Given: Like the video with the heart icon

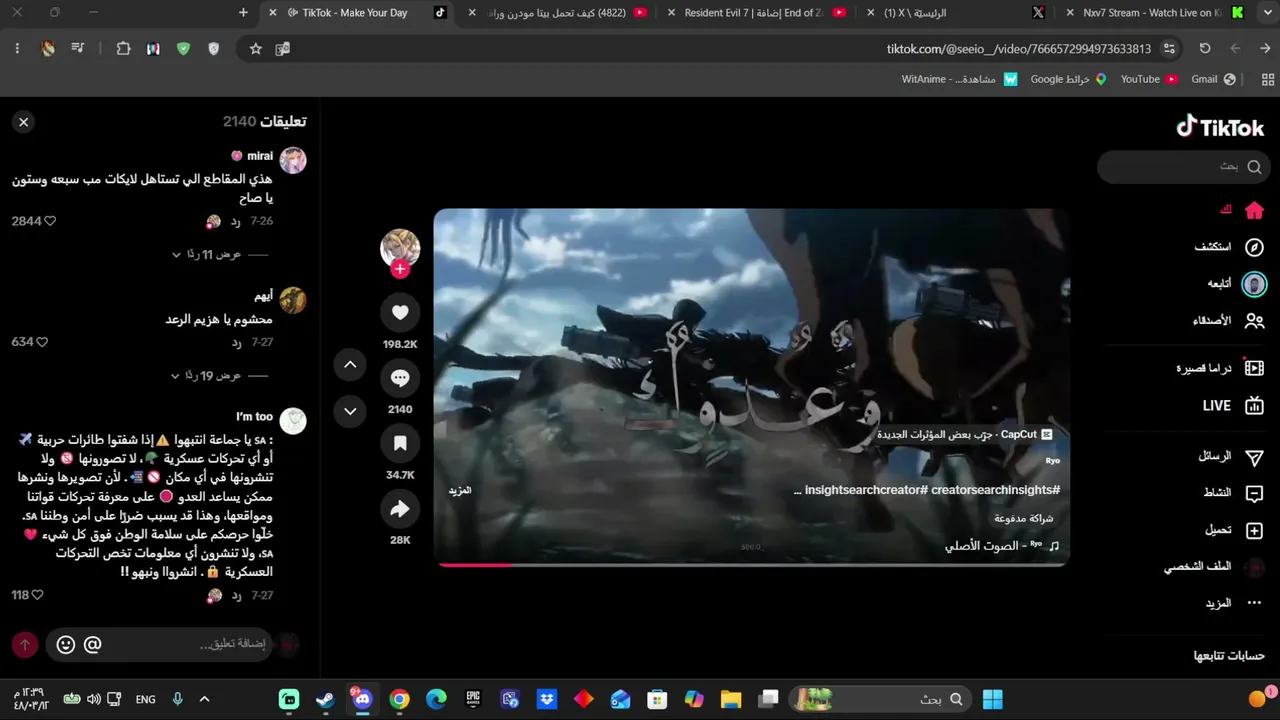Looking at the screenshot, I should 400,313.
